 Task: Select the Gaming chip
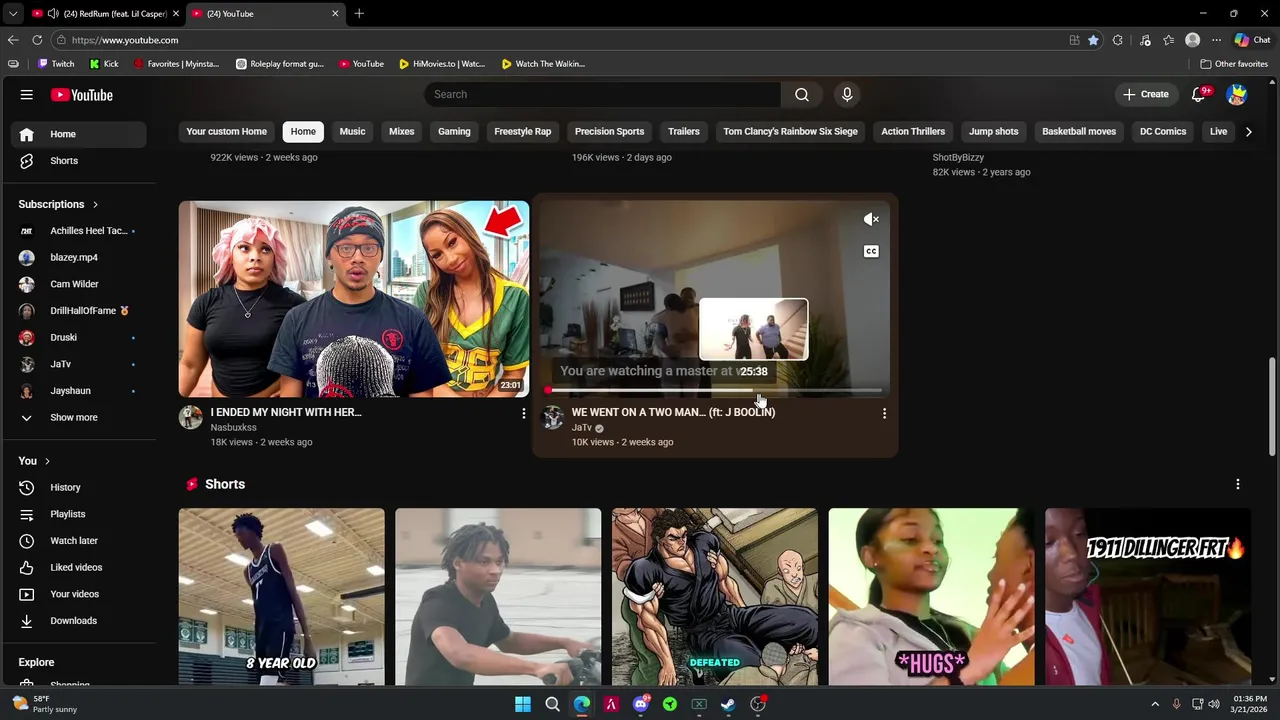[454, 132]
